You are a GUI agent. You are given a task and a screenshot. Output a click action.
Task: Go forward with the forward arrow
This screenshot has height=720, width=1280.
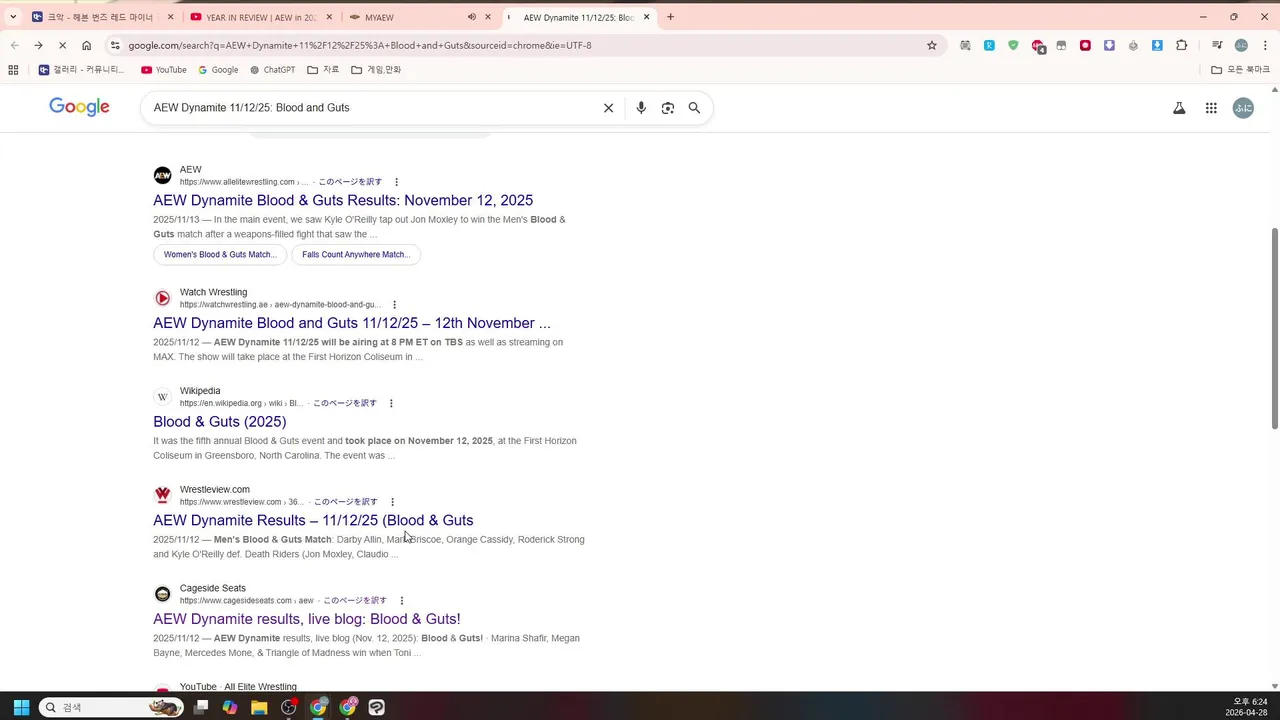(38, 45)
